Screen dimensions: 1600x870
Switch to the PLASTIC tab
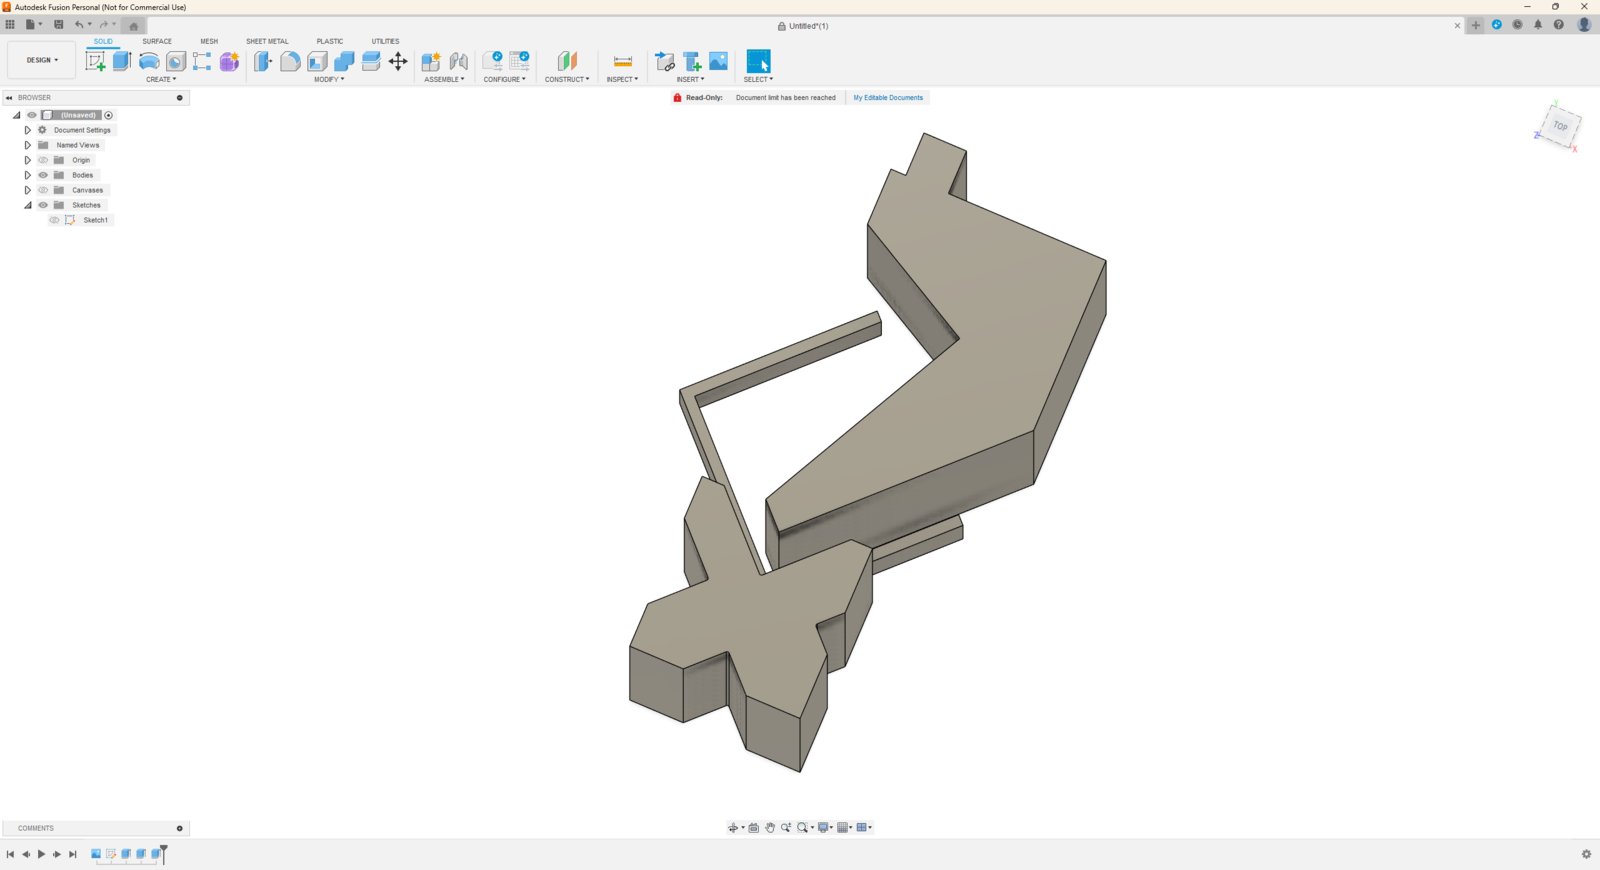[330, 41]
